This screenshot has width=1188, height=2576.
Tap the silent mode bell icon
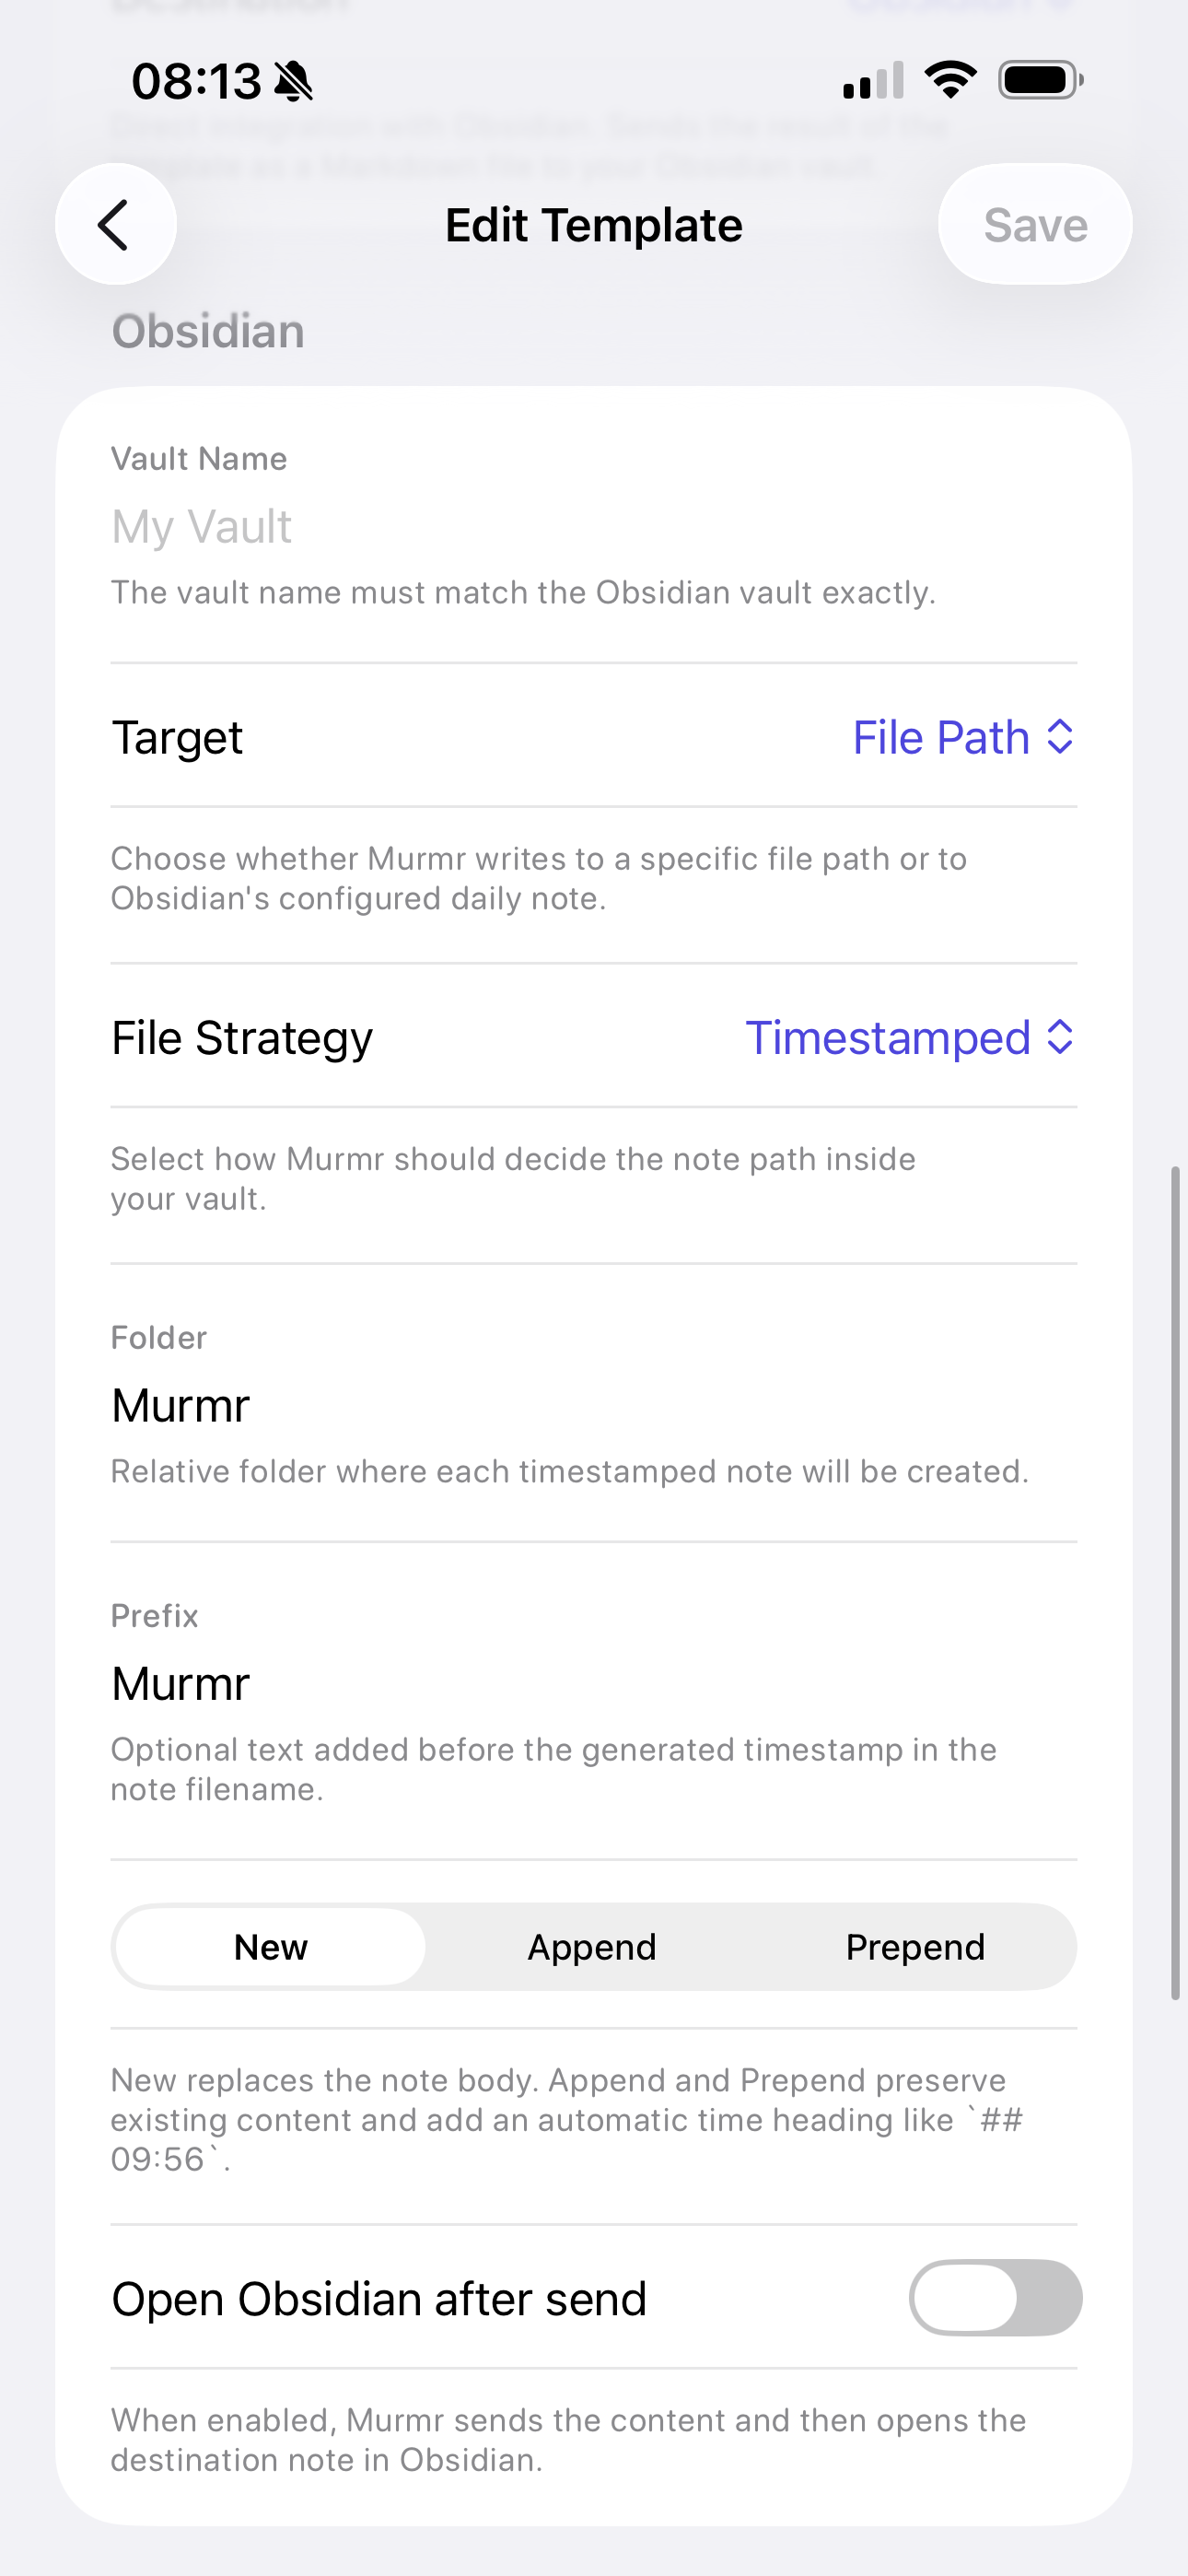coord(294,81)
